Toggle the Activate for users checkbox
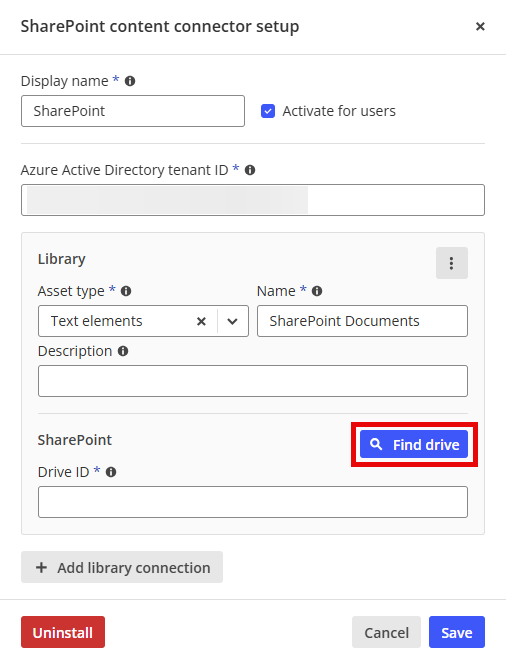This screenshot has height=661, width=506. (x=268, y=111)
